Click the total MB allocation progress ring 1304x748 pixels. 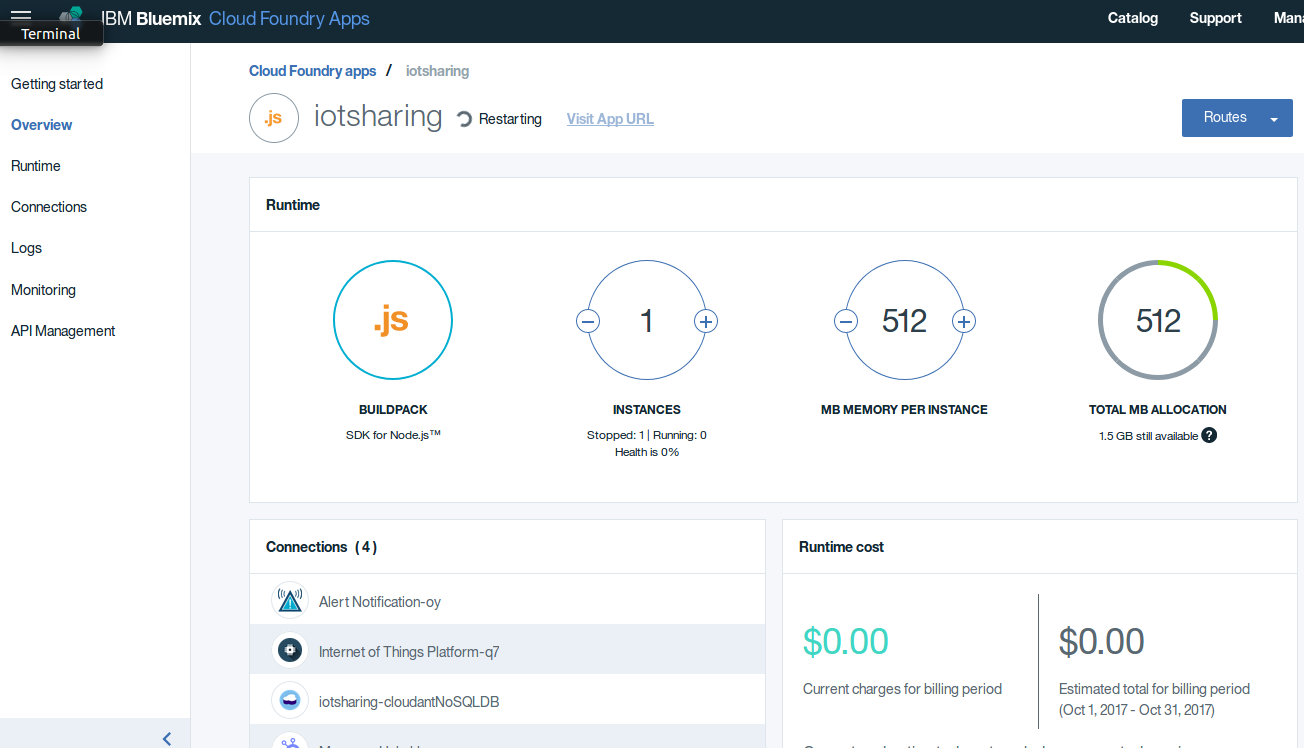pyautogui.click(x=1157, y=320)
